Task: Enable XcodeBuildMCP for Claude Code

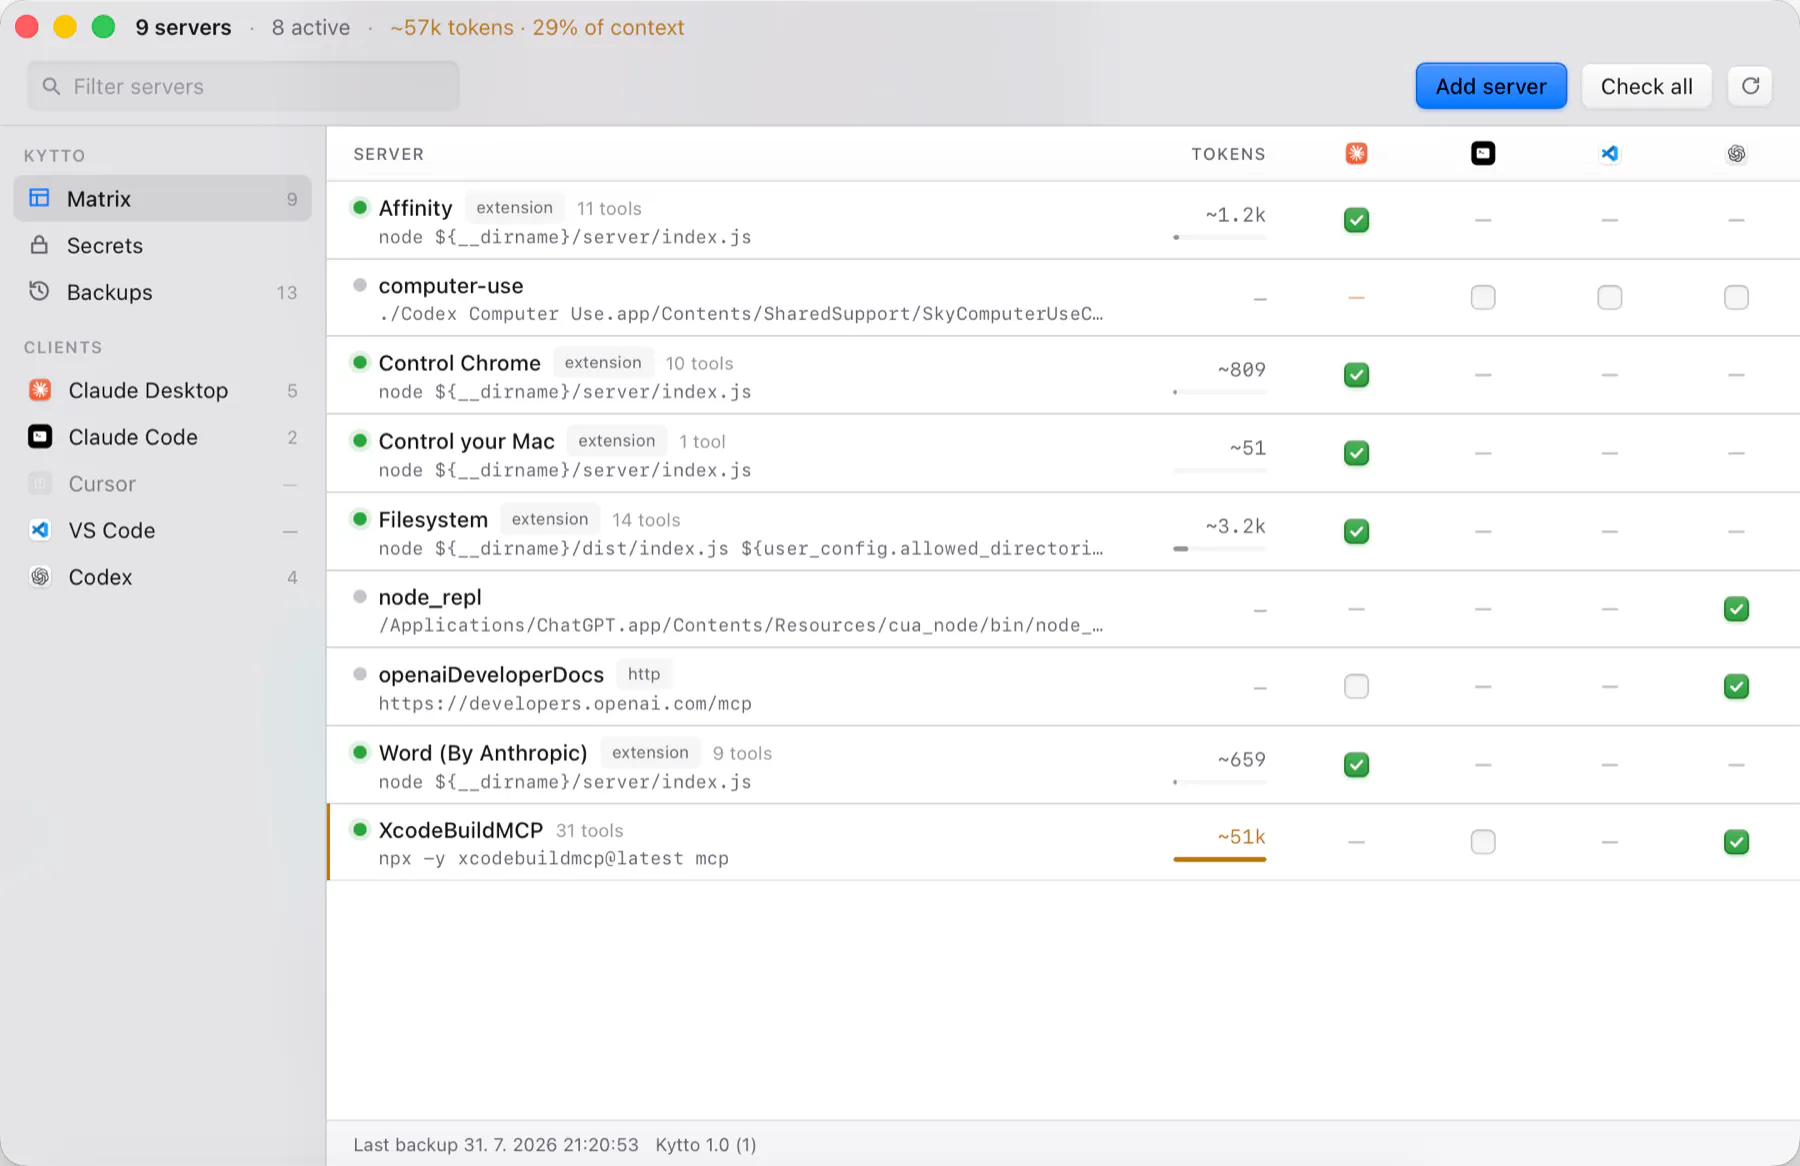Action: click(x=1483, y=842)
